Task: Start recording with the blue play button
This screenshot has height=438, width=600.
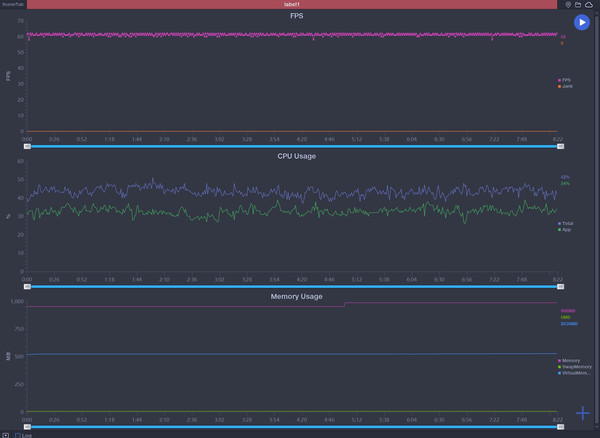Action: pyautogui.click(x=582, y=23)
